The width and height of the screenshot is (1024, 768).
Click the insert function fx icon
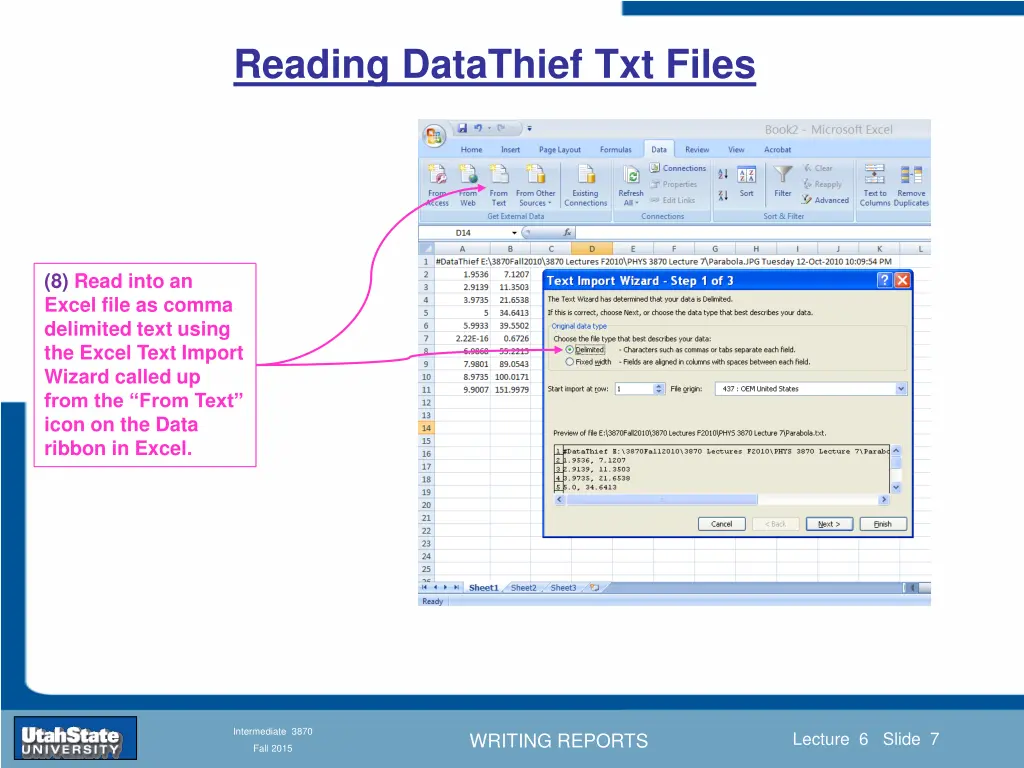[567, 232]
